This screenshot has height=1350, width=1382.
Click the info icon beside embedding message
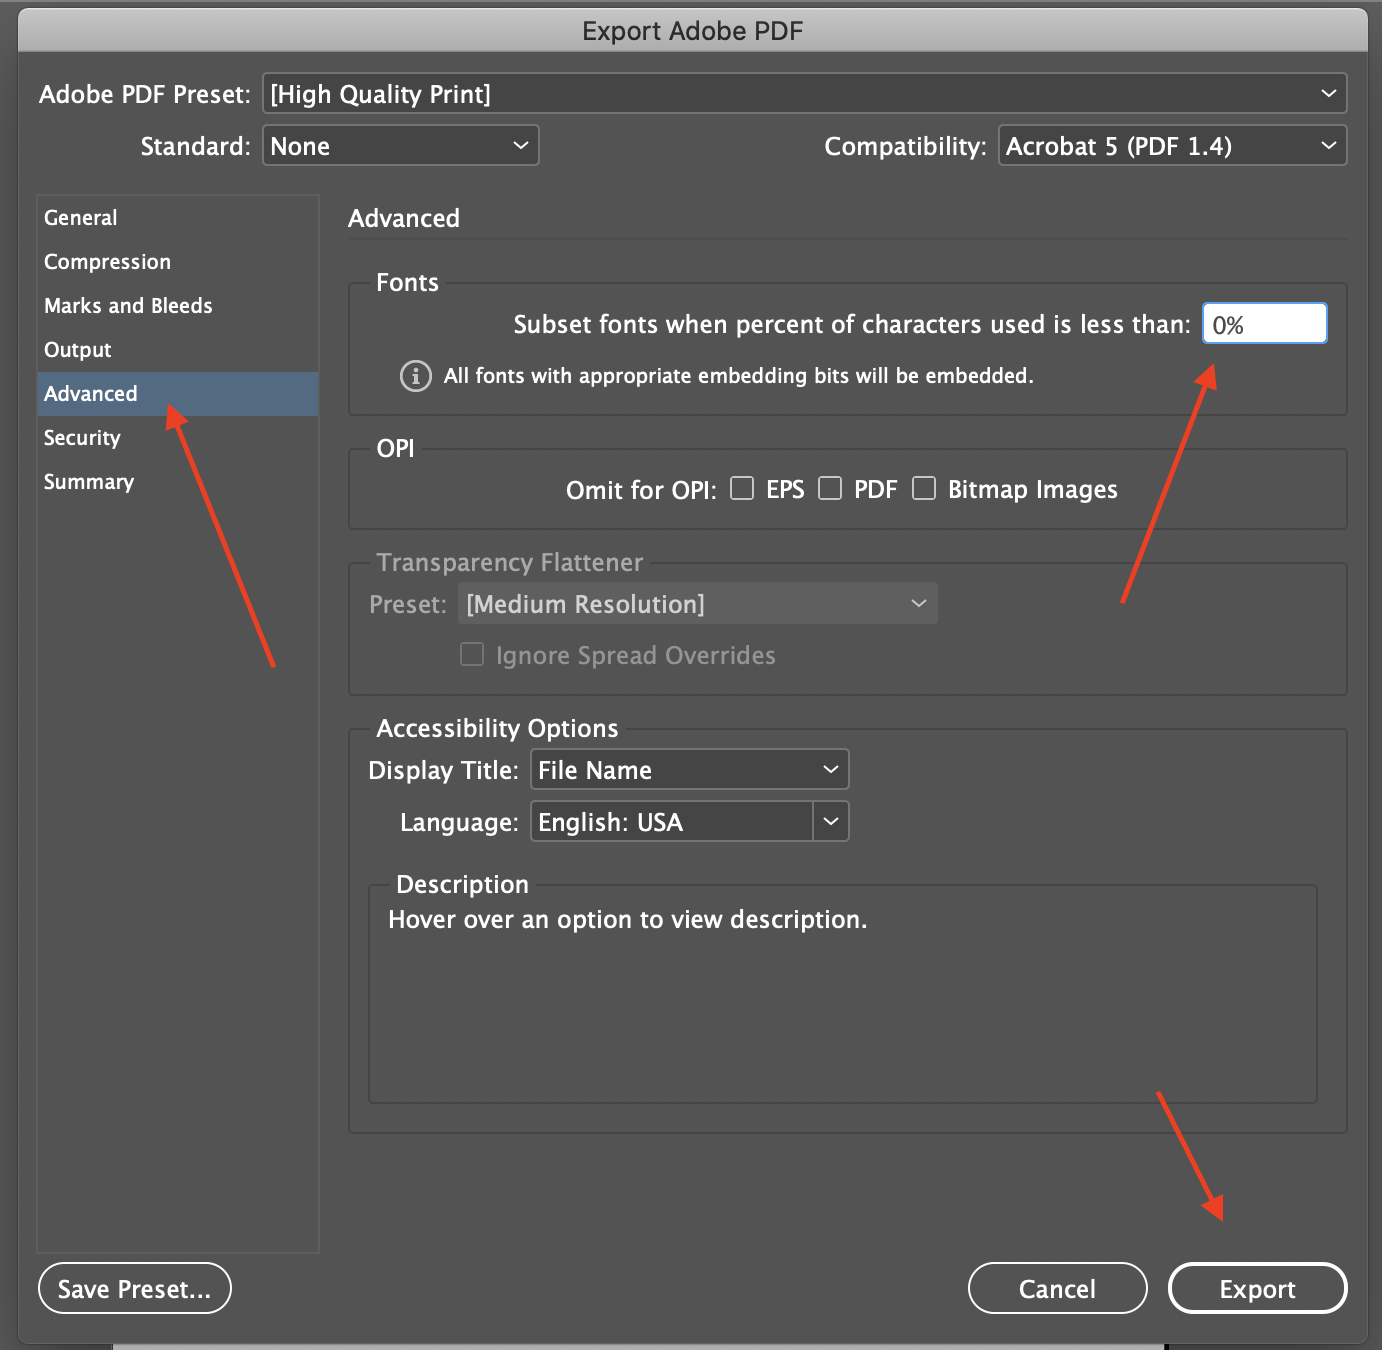coord(415,376)
